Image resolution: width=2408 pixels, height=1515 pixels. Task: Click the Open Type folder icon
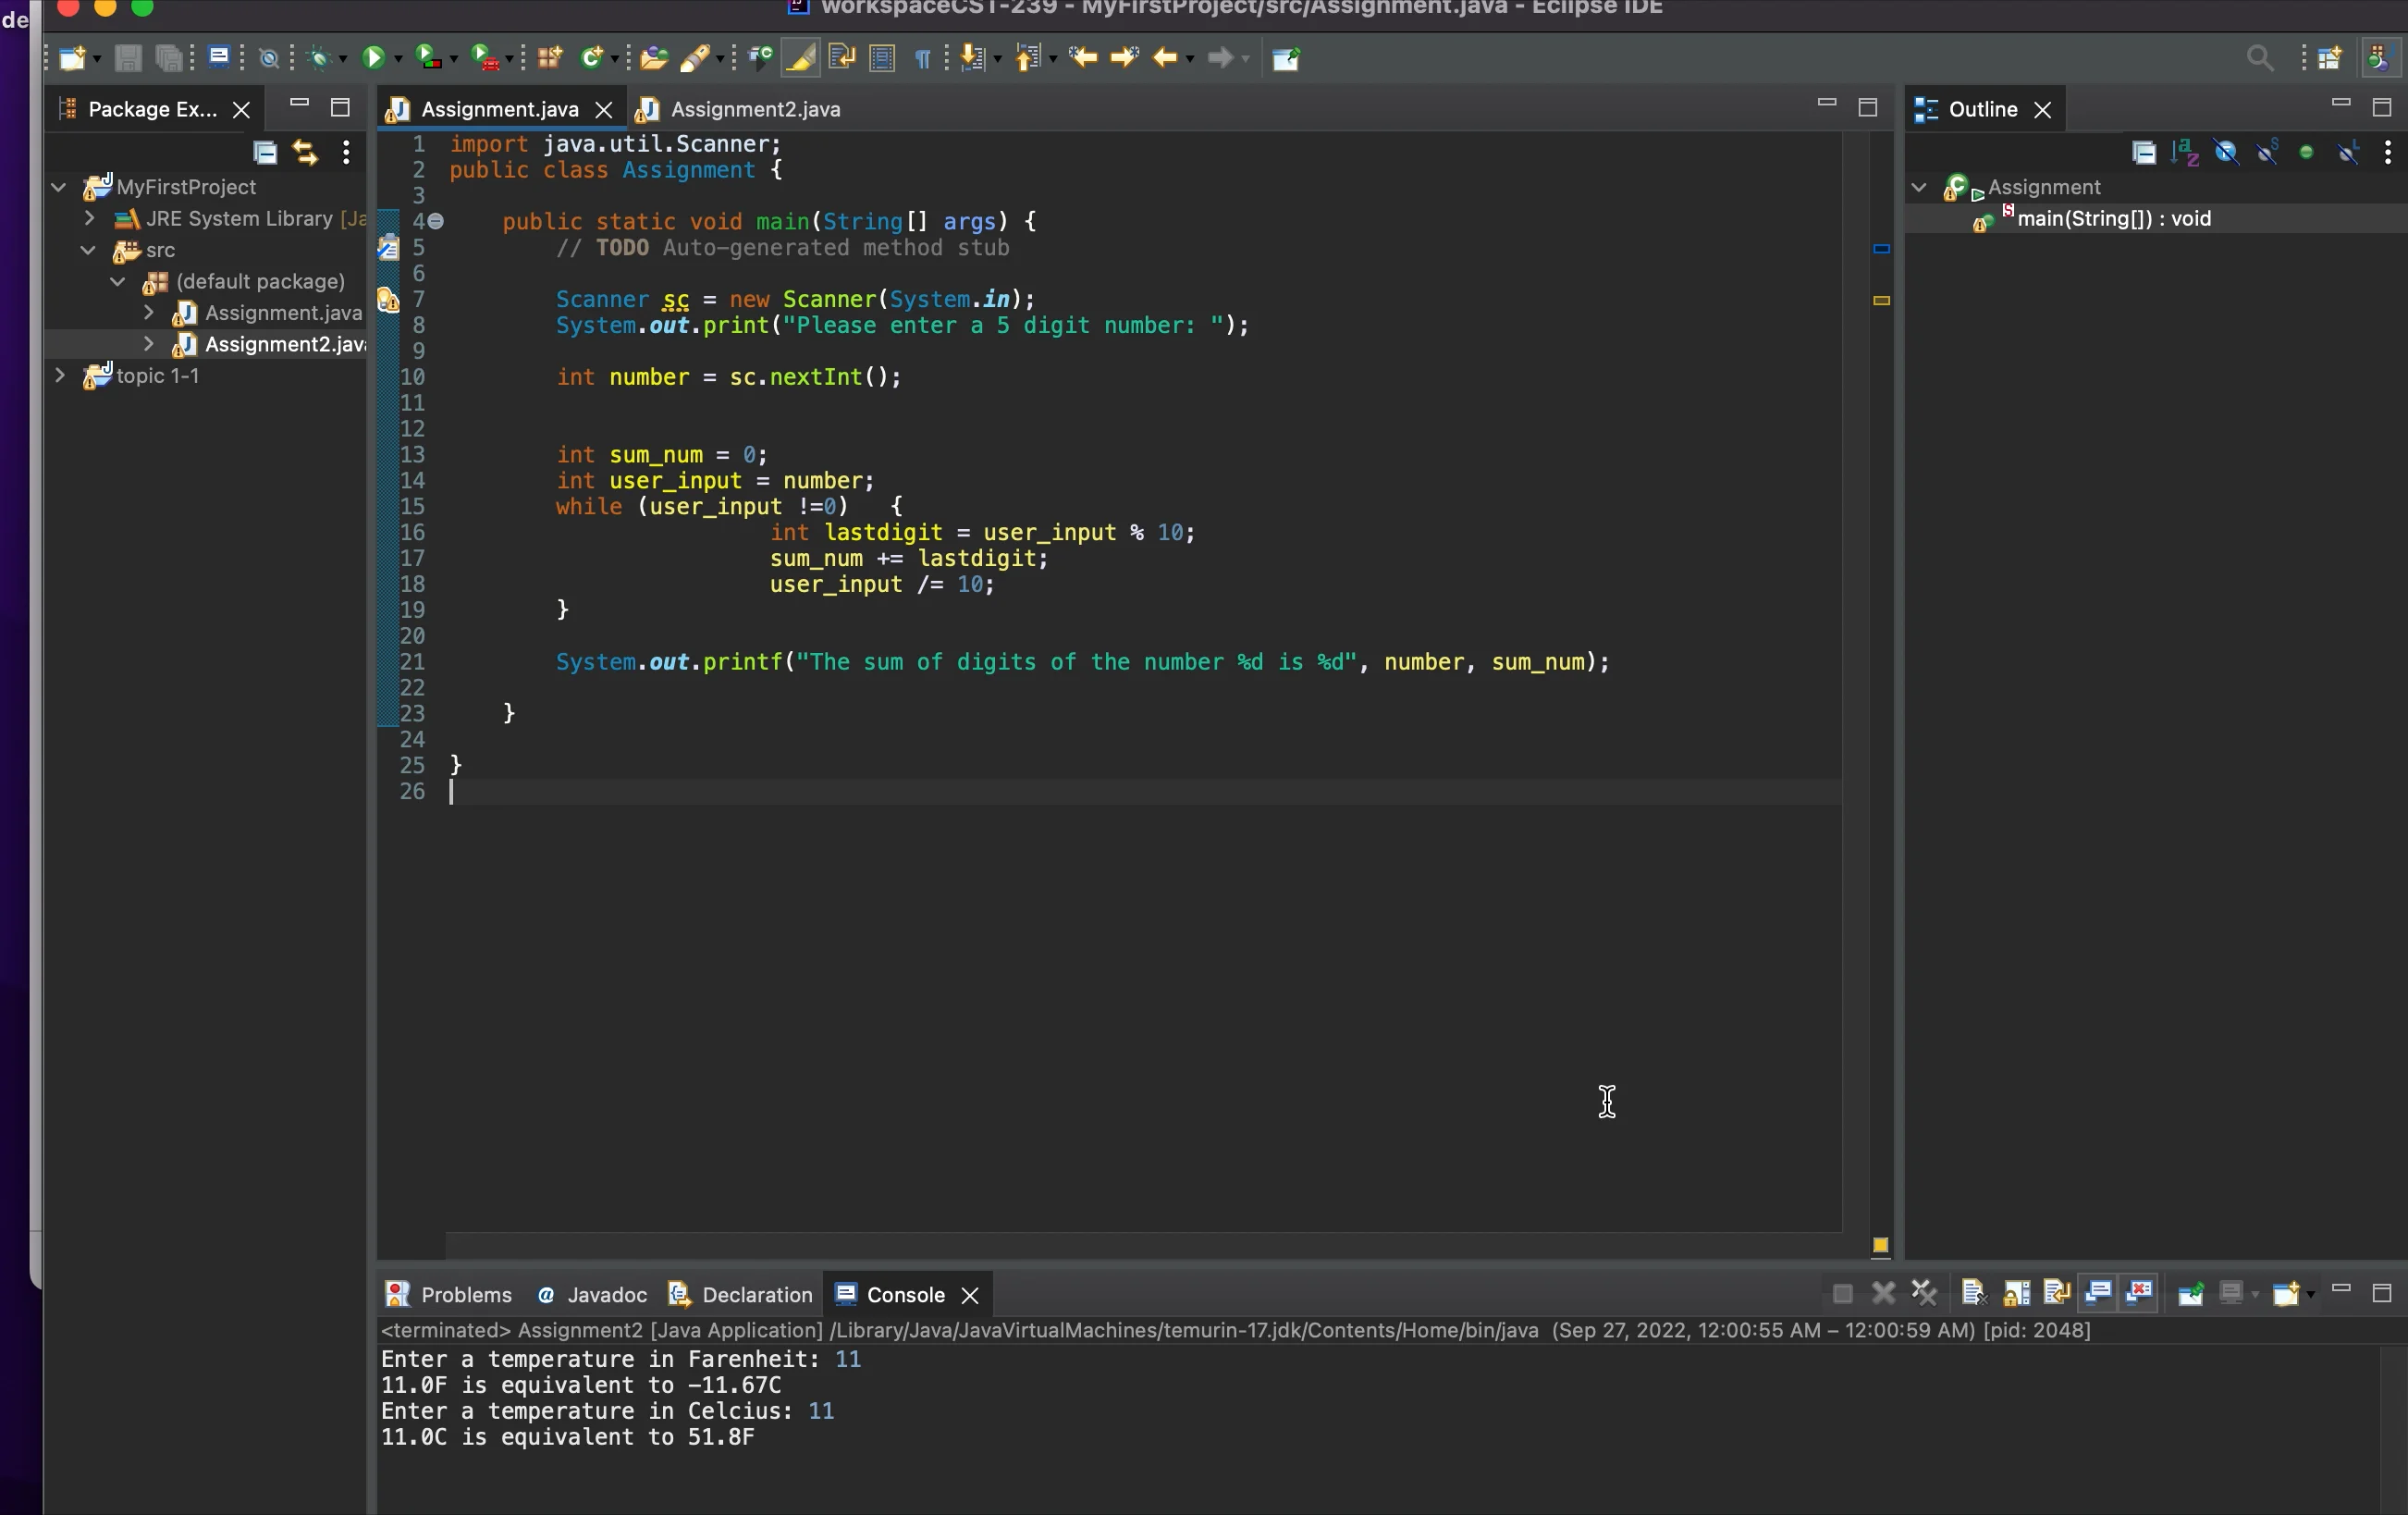pyautogui.click(x=653, y=58)
